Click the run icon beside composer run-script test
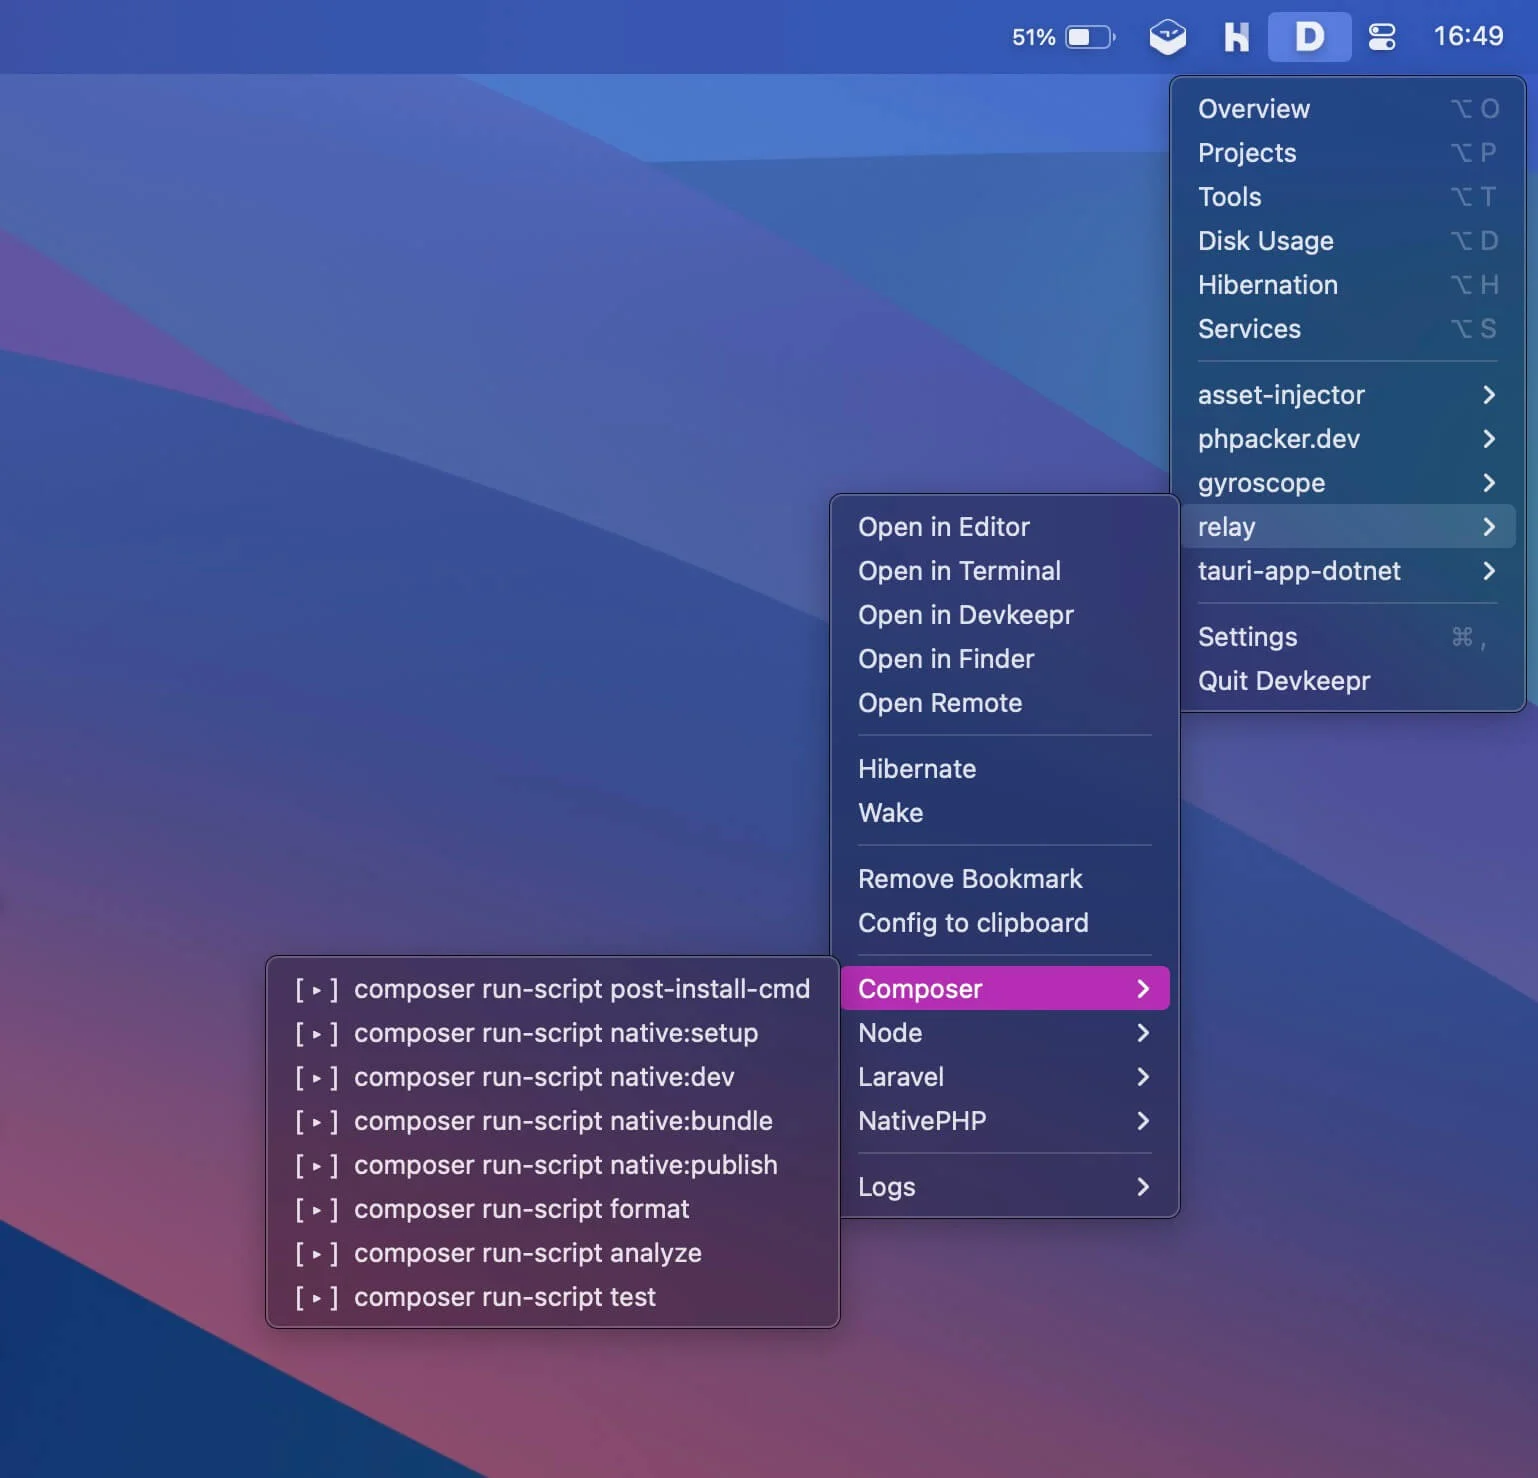Image resolution: width=1538 pixels, height=1478 pixels. (x=318, y=1297)
